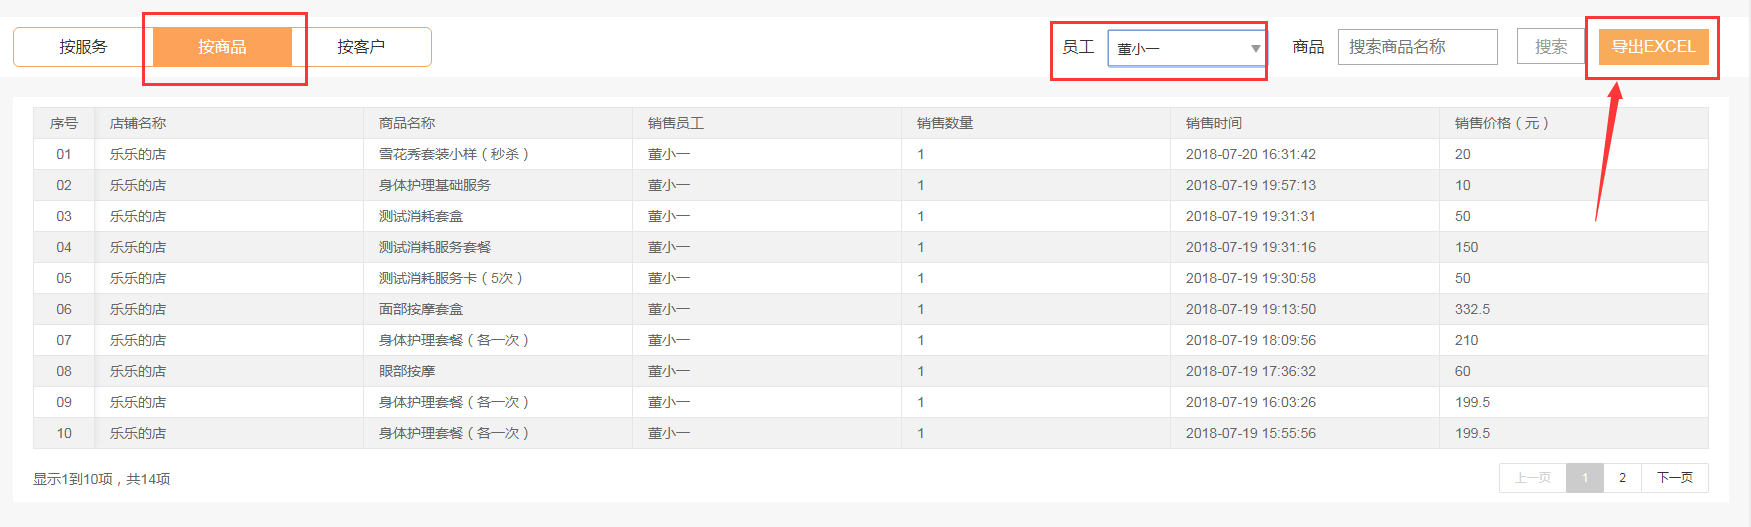The image size is (1751, 527).
Task: Select row 04 测试消耗服务套餐
Action: coord(870,247)
